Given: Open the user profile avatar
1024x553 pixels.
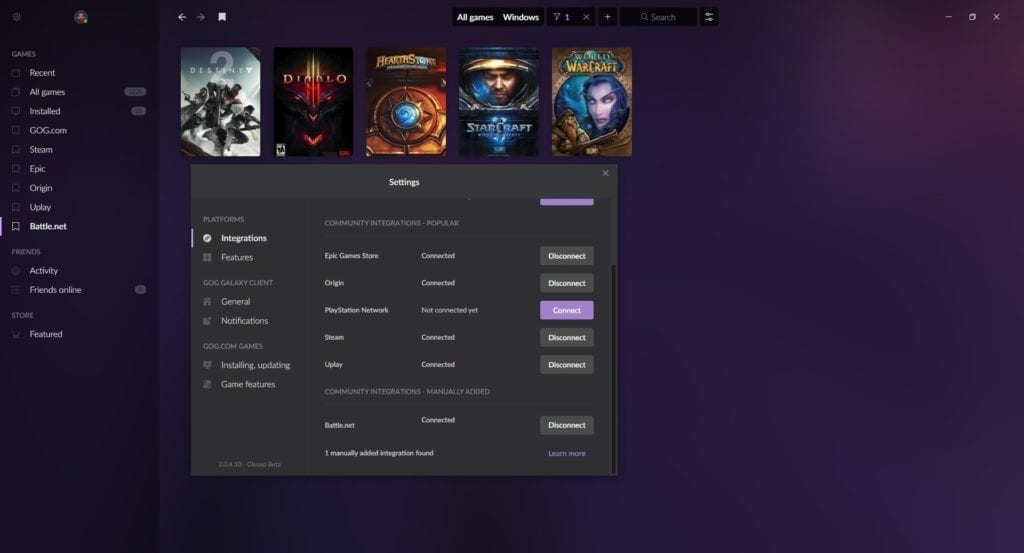Looking at the screenshot, I should click(x=81, y=17).
